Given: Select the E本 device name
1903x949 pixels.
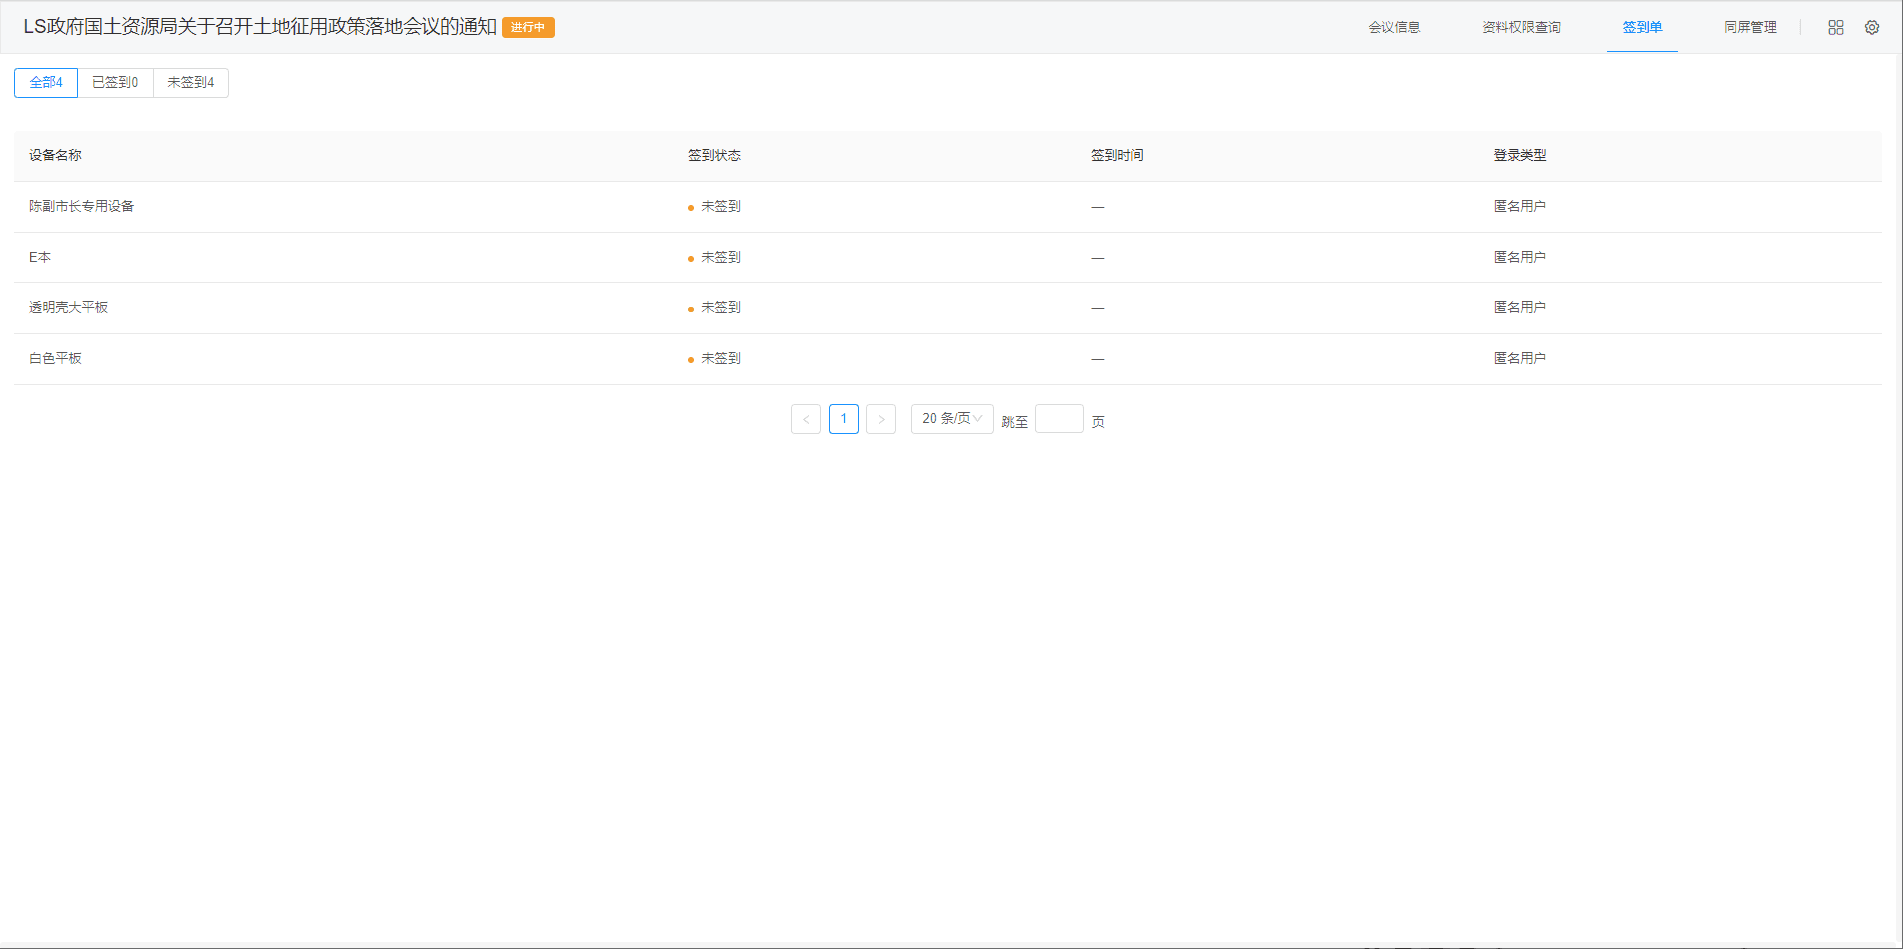Looking at the screenshot, I should click(40, 258).
